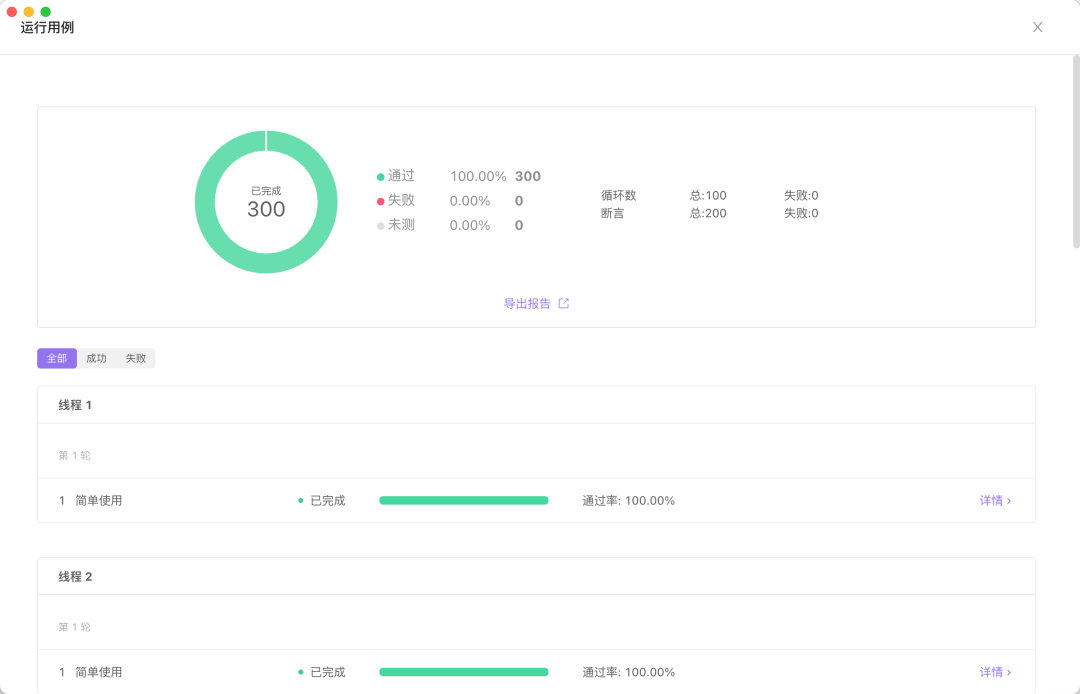Screen dimensions: 1080x694
Task: Click the 总:100 value
Action: pyautogui.click(x=708, y=196)
